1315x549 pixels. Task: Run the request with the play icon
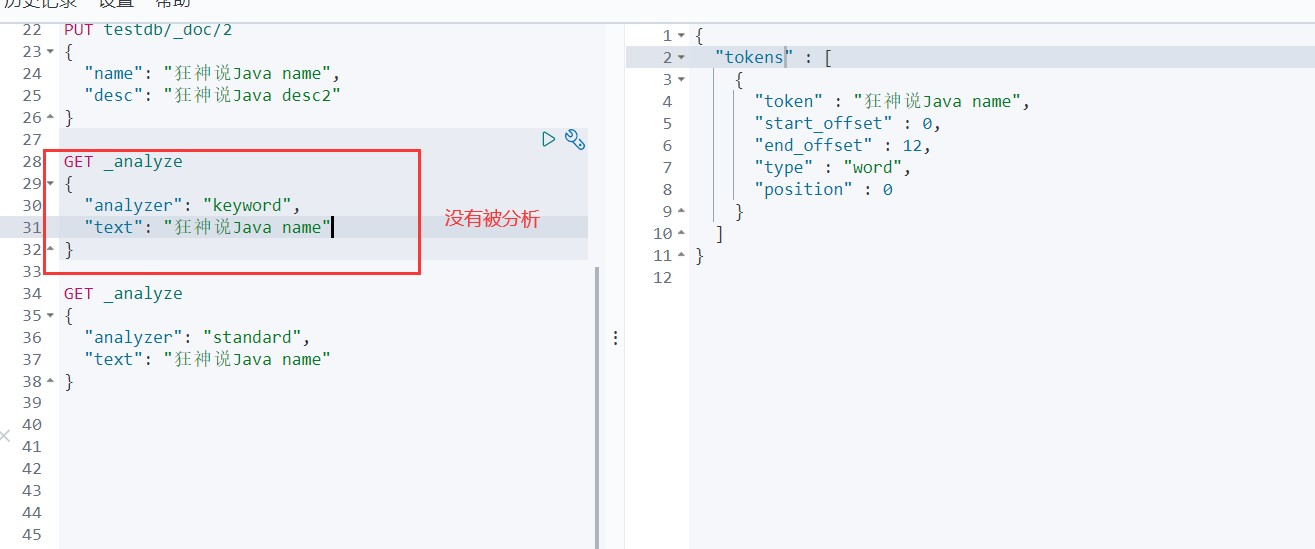[548, 139]
